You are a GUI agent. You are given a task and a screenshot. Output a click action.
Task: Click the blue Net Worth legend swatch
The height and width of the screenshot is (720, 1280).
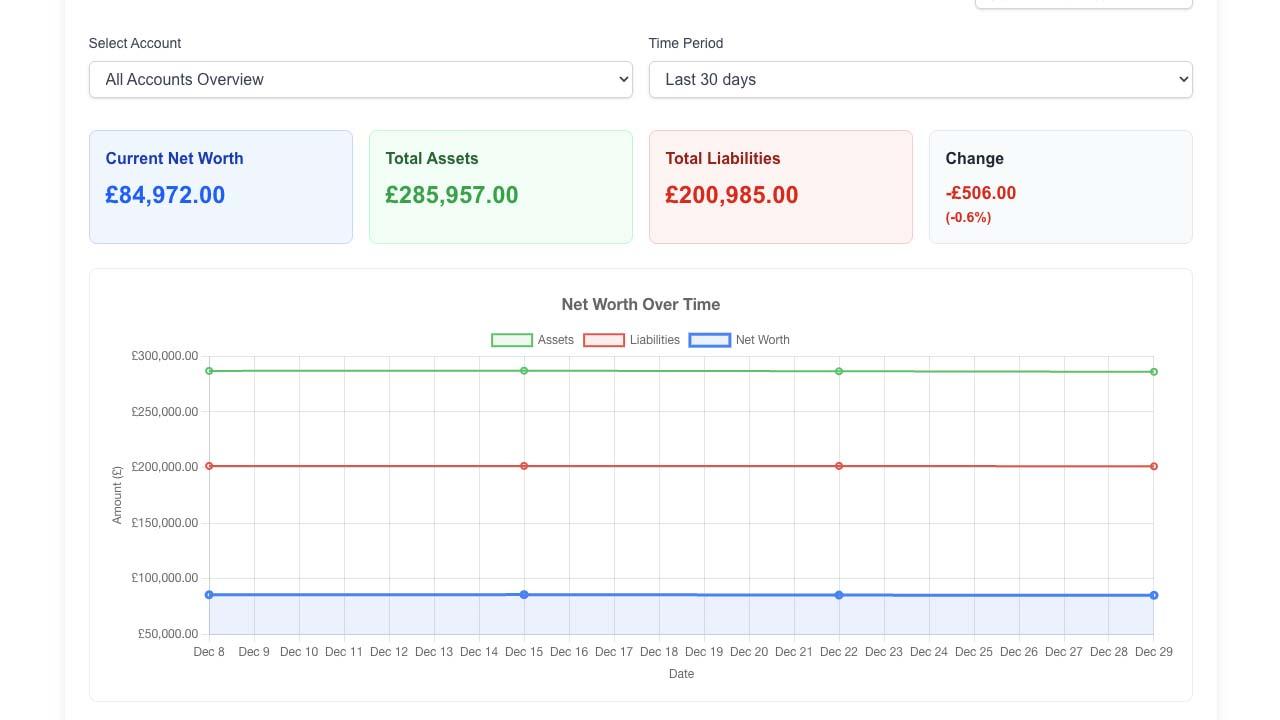pos(710,339)
